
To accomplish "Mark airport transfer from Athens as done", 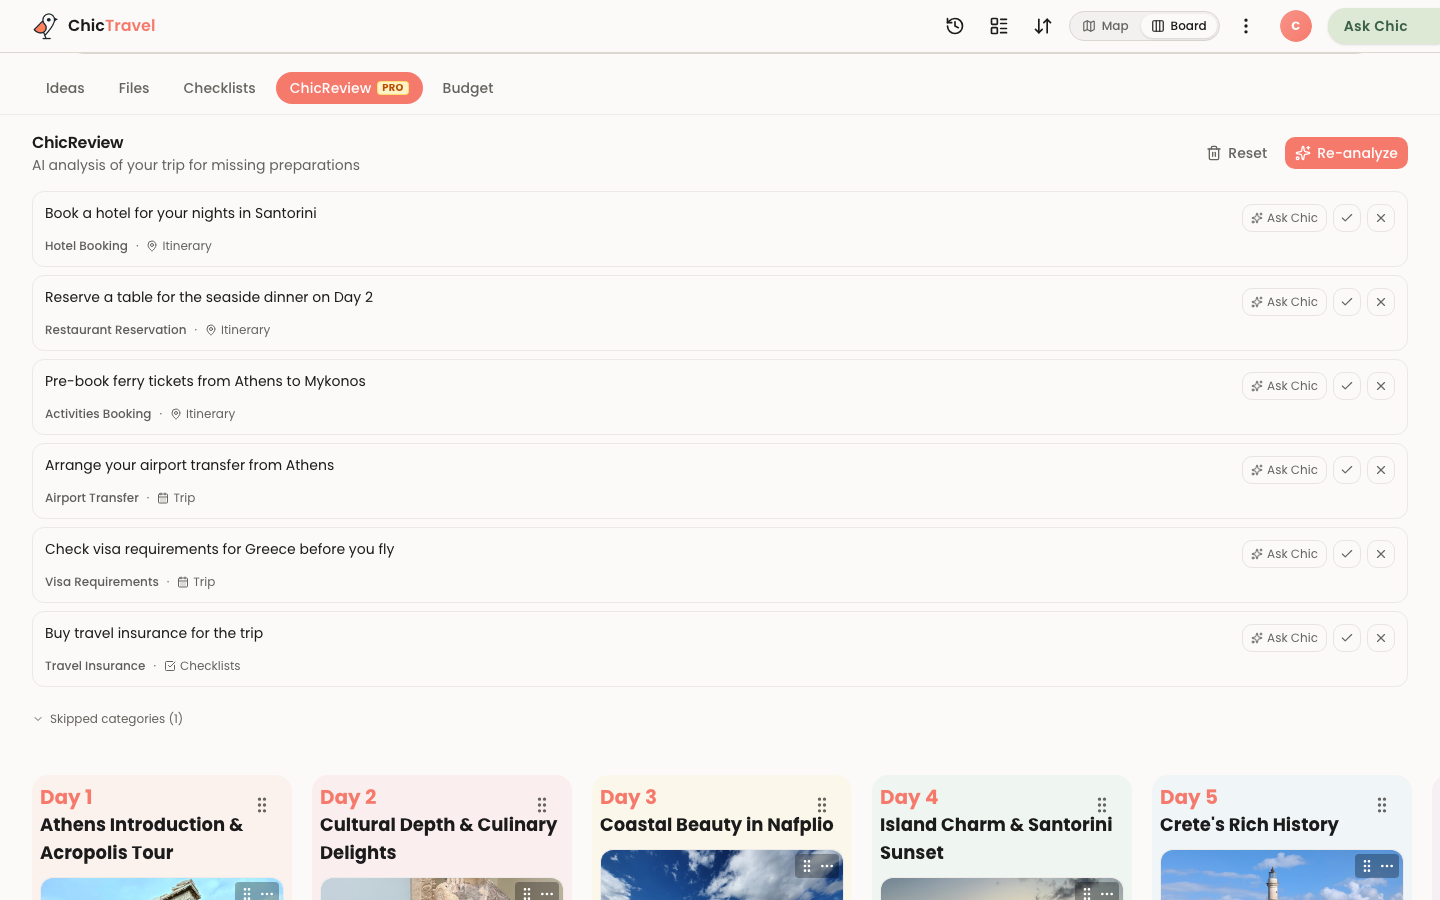I will [1347, 470].
